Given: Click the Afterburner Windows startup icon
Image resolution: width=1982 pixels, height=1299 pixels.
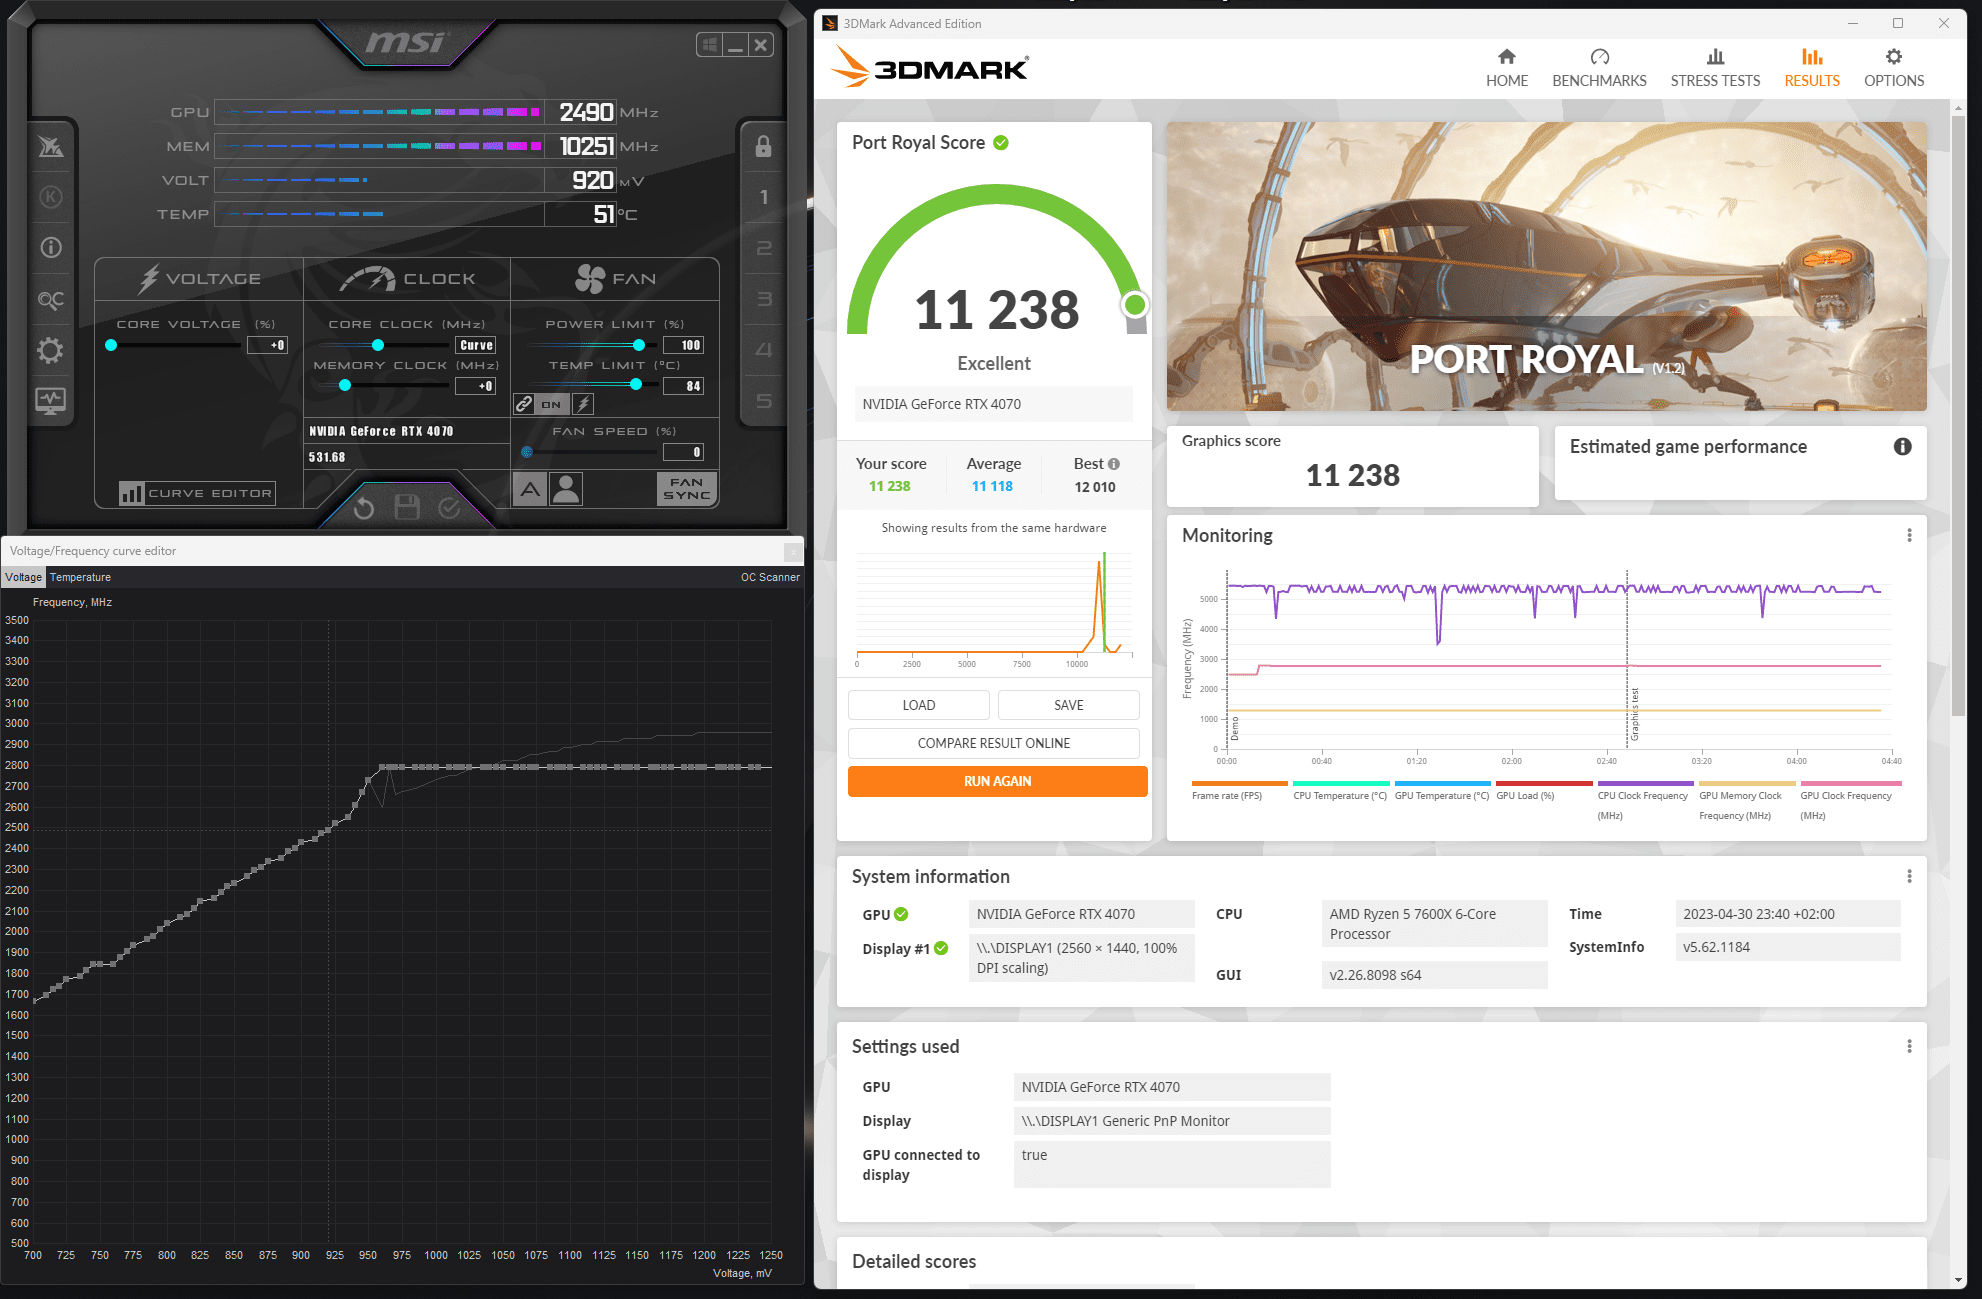Looking at the screenshot, I should [710, 45].
